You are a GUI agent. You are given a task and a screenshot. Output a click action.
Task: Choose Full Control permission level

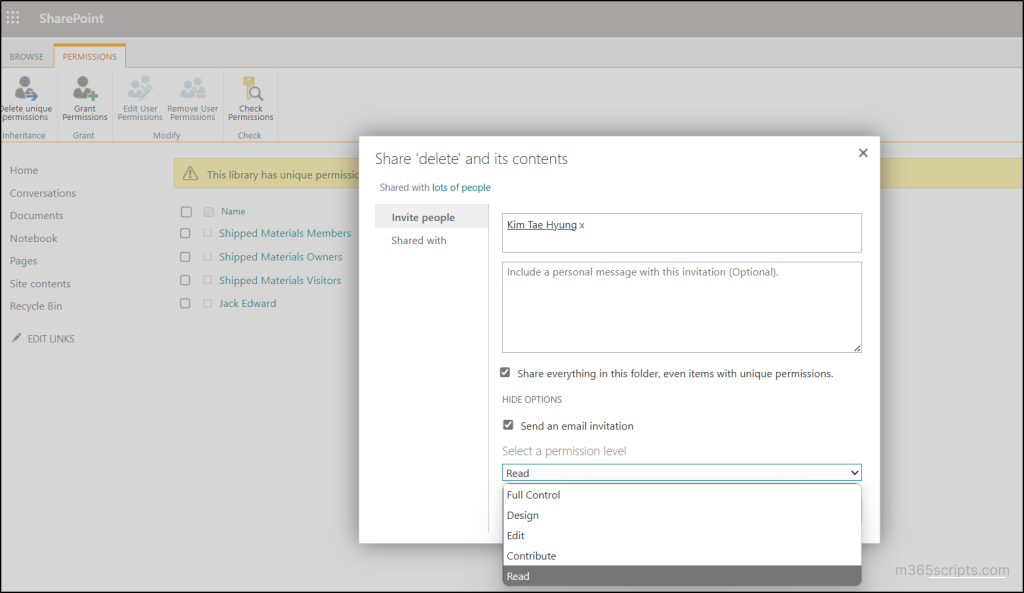tap(534, 494)
